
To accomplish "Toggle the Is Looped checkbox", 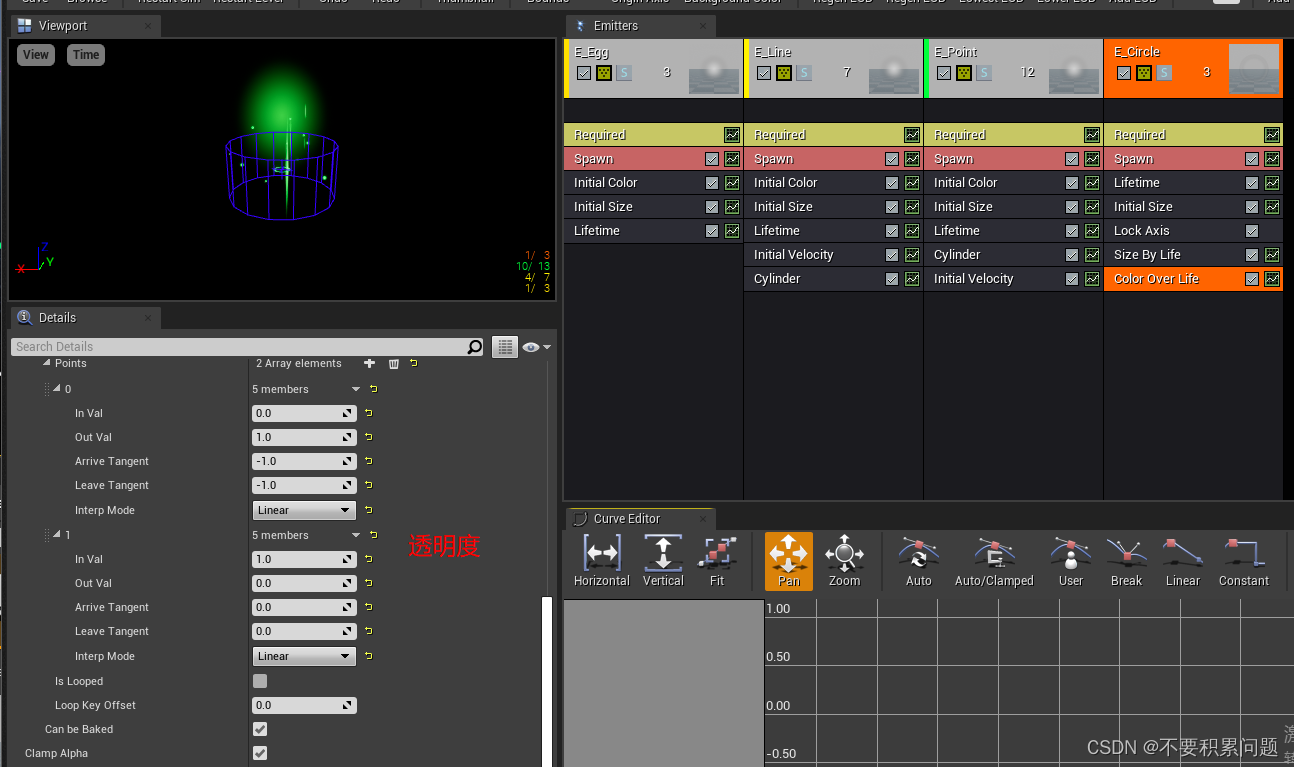I will pyautogui.click(x=260, y=681).
